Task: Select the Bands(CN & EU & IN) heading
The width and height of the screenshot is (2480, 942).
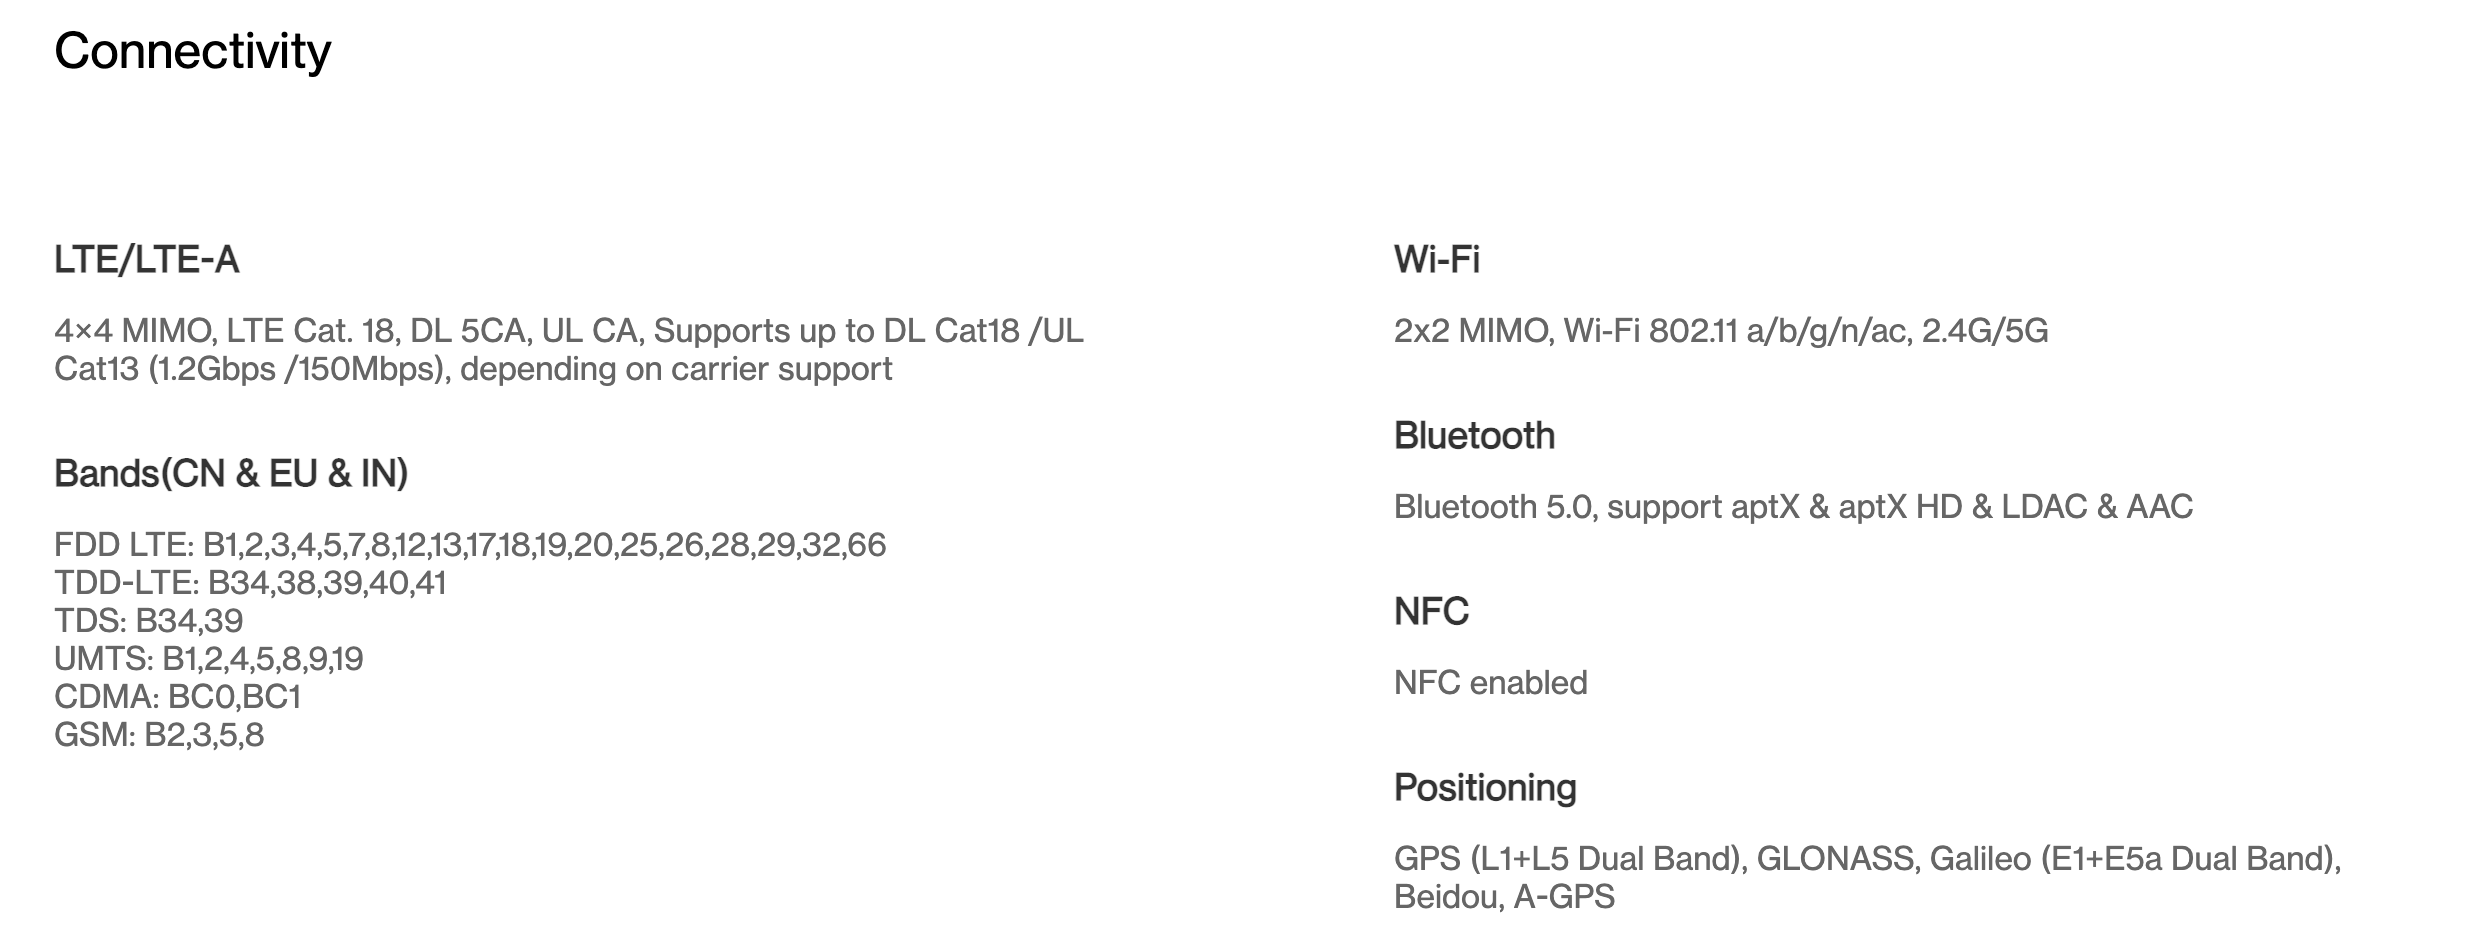Action: [231, 473]
